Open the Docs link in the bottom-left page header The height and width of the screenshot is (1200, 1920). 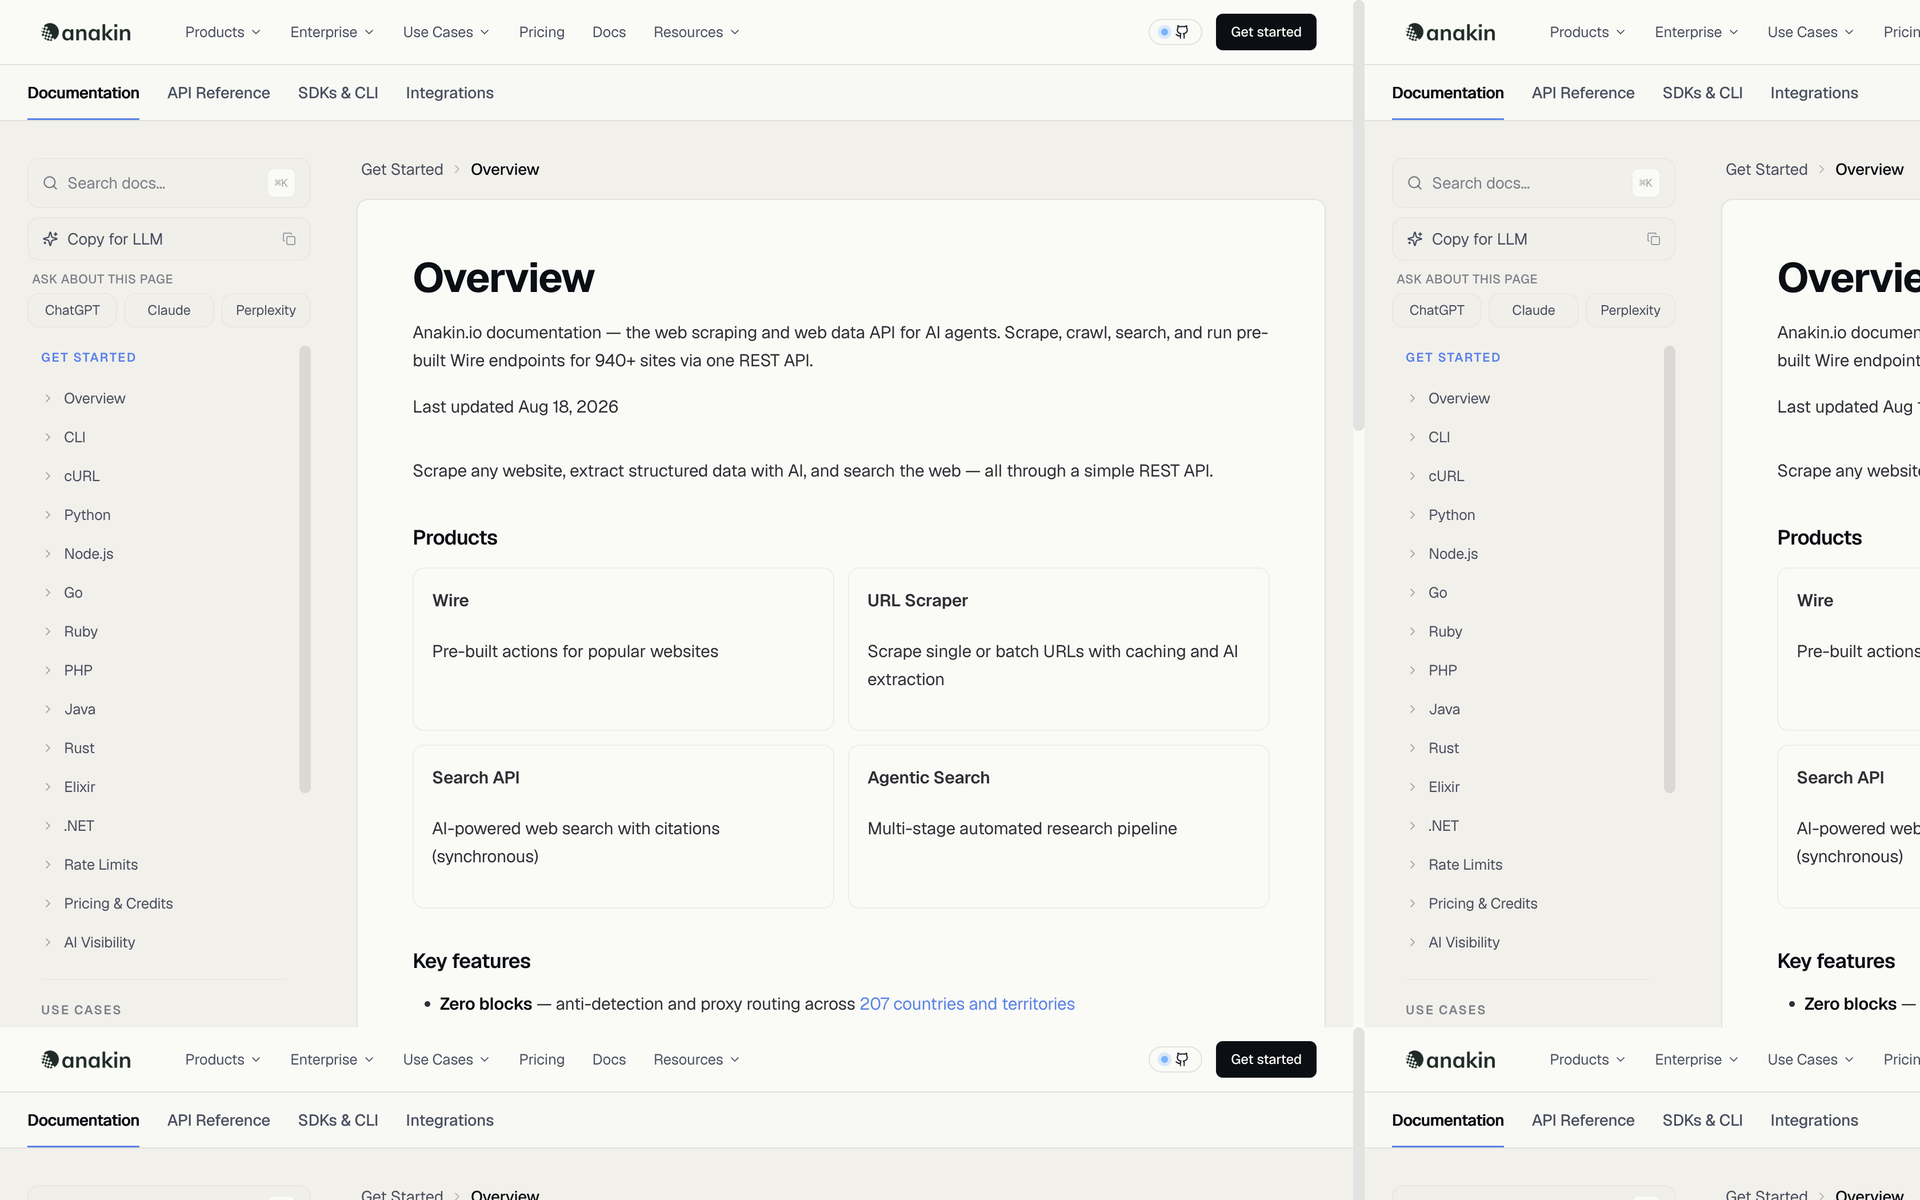(x=609, y=1059)
